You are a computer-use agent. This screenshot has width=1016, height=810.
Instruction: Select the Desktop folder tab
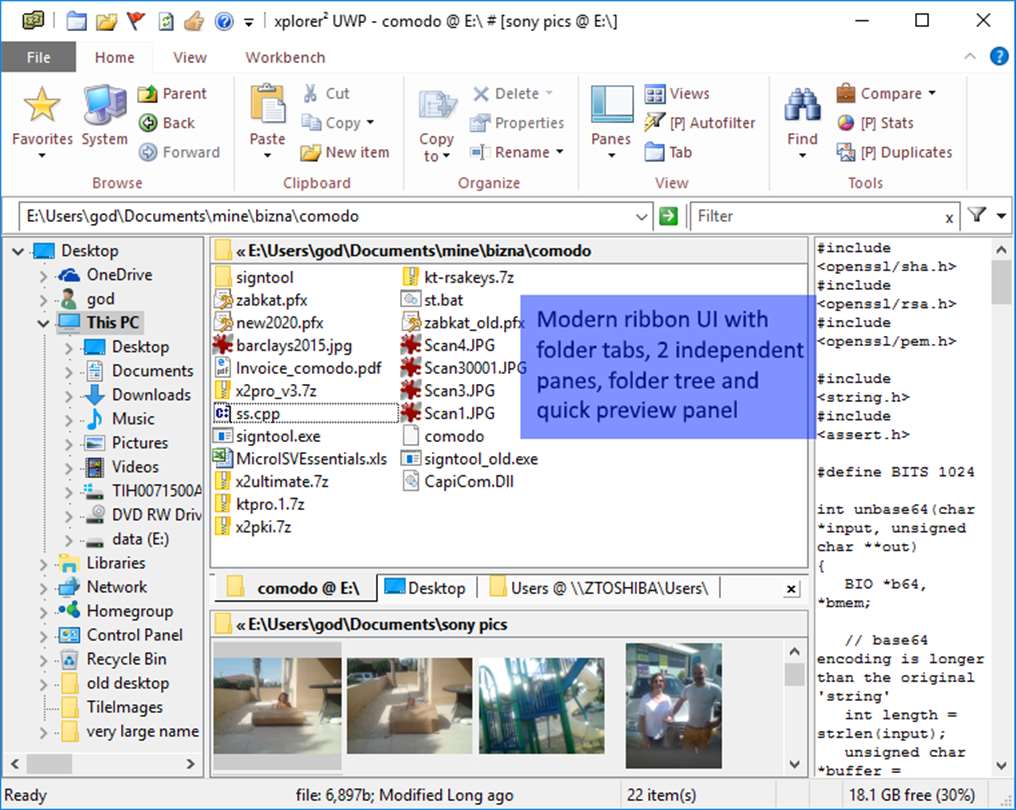425,588
